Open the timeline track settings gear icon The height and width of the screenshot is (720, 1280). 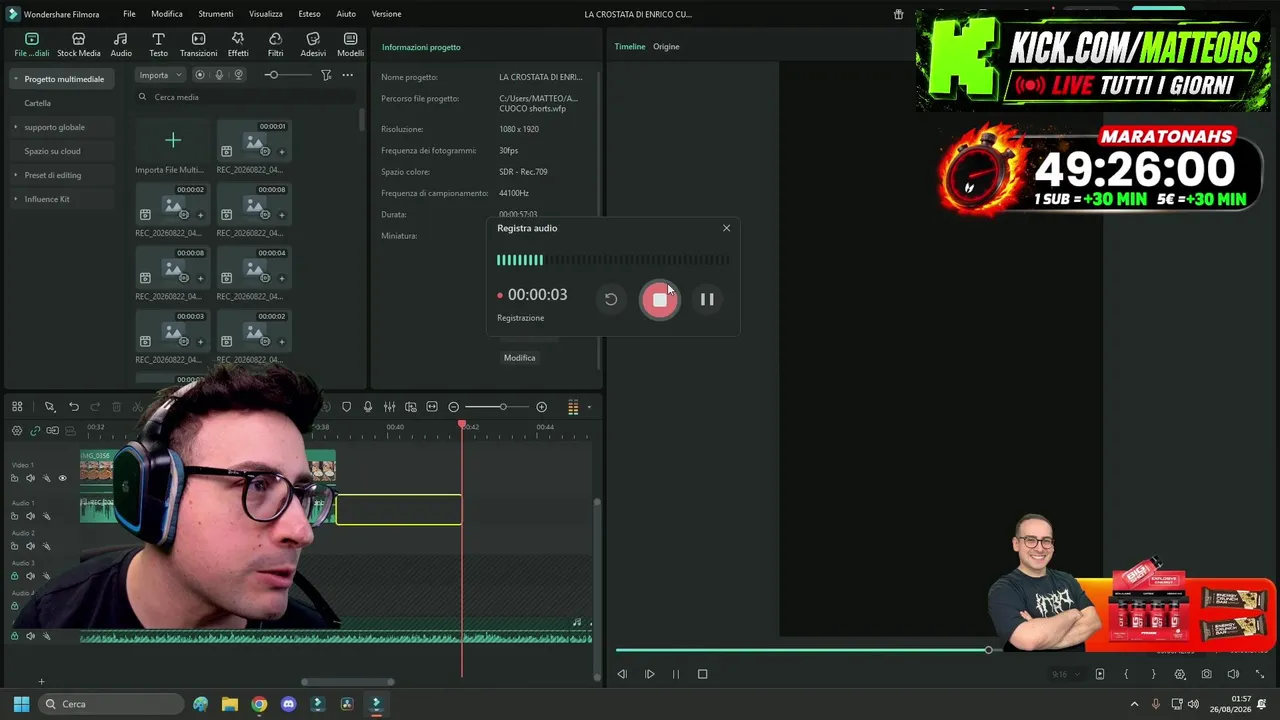click(17, 431)
